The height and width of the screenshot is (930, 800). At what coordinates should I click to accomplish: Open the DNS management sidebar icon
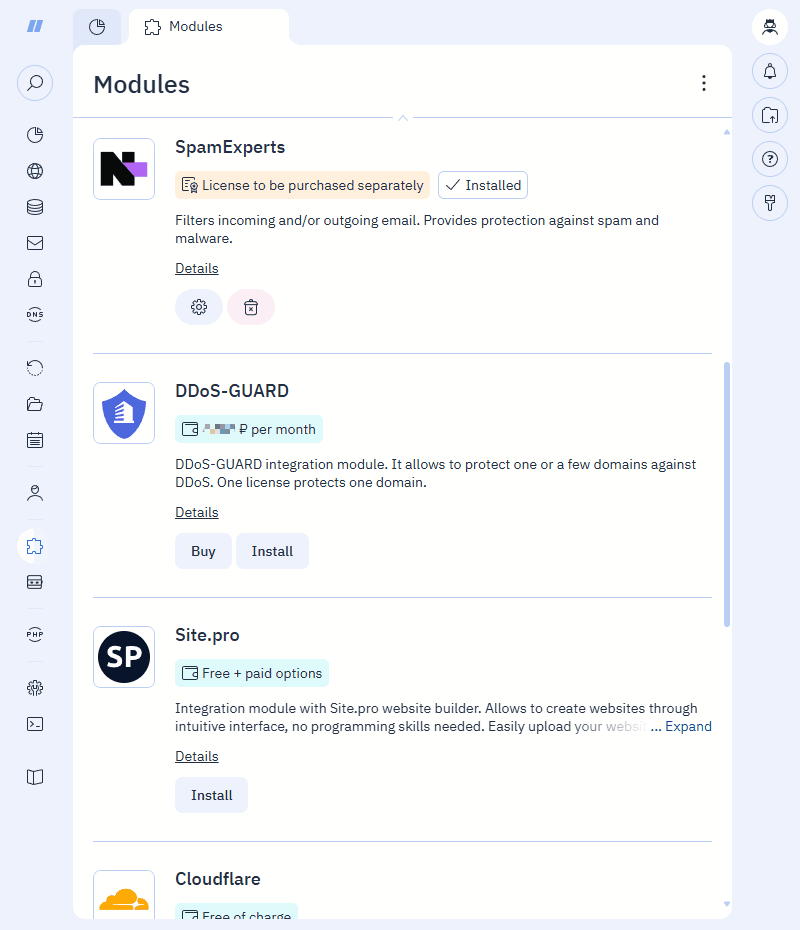35,314
